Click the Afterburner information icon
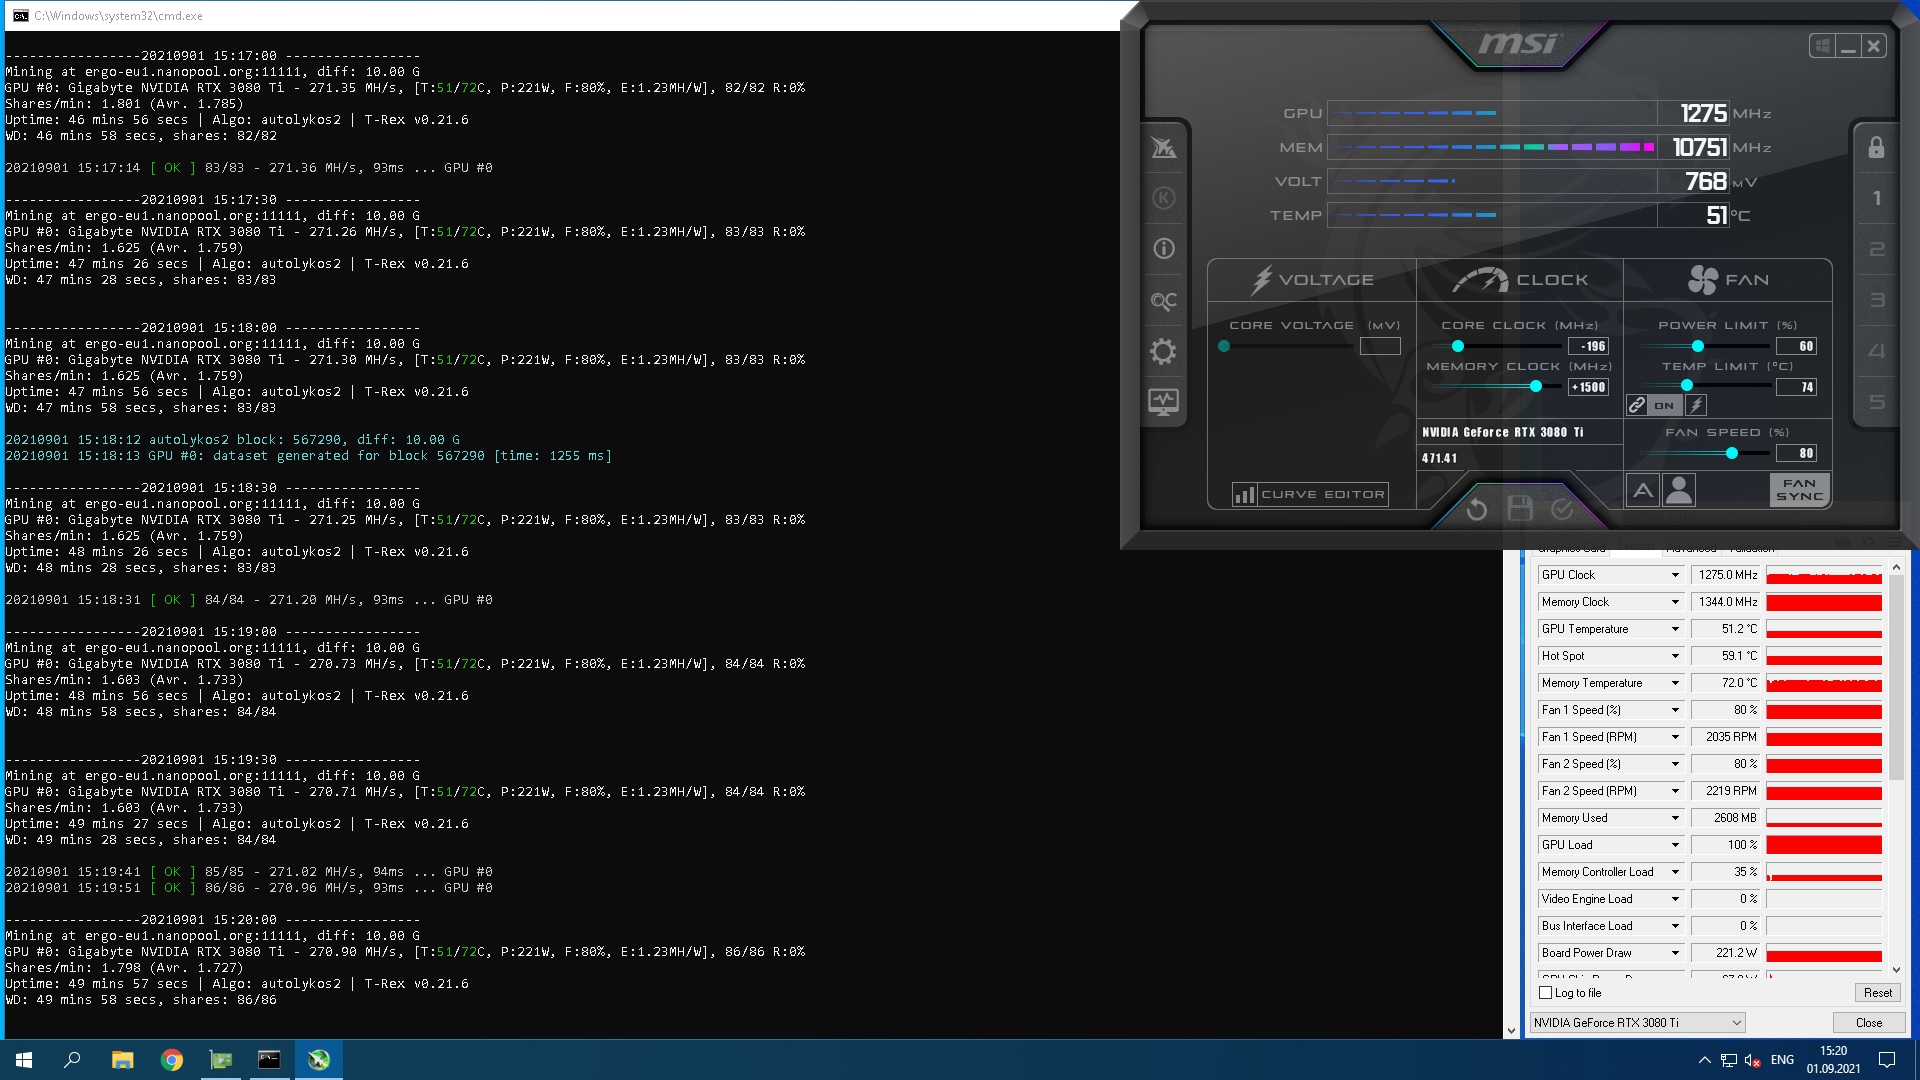 (1163, 249)
